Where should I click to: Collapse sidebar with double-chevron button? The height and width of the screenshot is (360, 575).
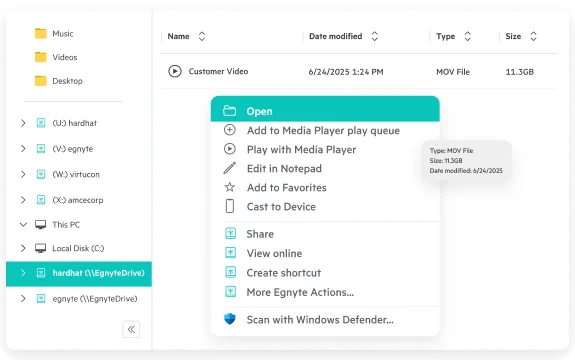pyautogui.click(x=131, y=329)
